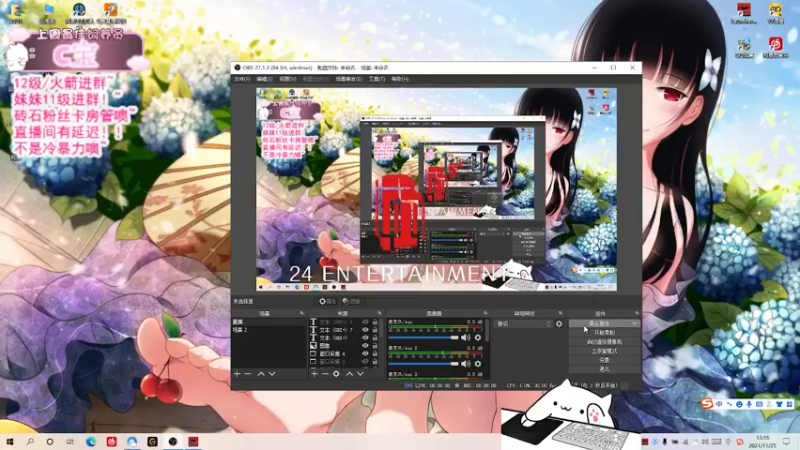Viewport: 800px width, 450px height.
Task: Select the 场景 2 scene
Action: [x=269, y=330]
